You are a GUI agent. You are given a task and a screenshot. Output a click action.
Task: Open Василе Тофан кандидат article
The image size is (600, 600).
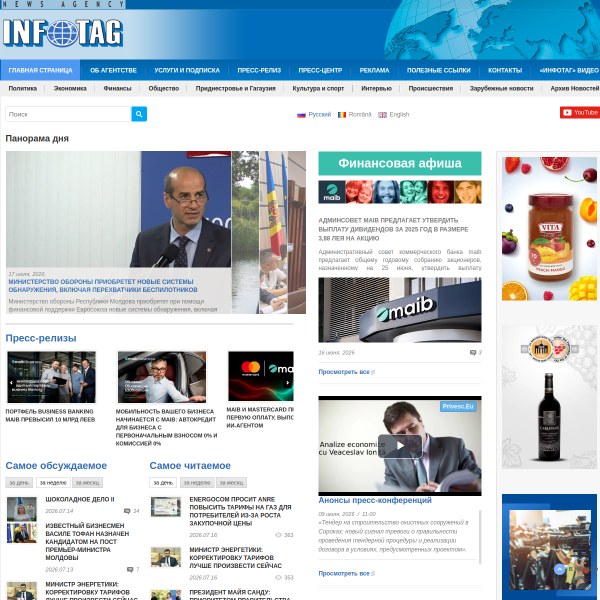pos(87,542)
